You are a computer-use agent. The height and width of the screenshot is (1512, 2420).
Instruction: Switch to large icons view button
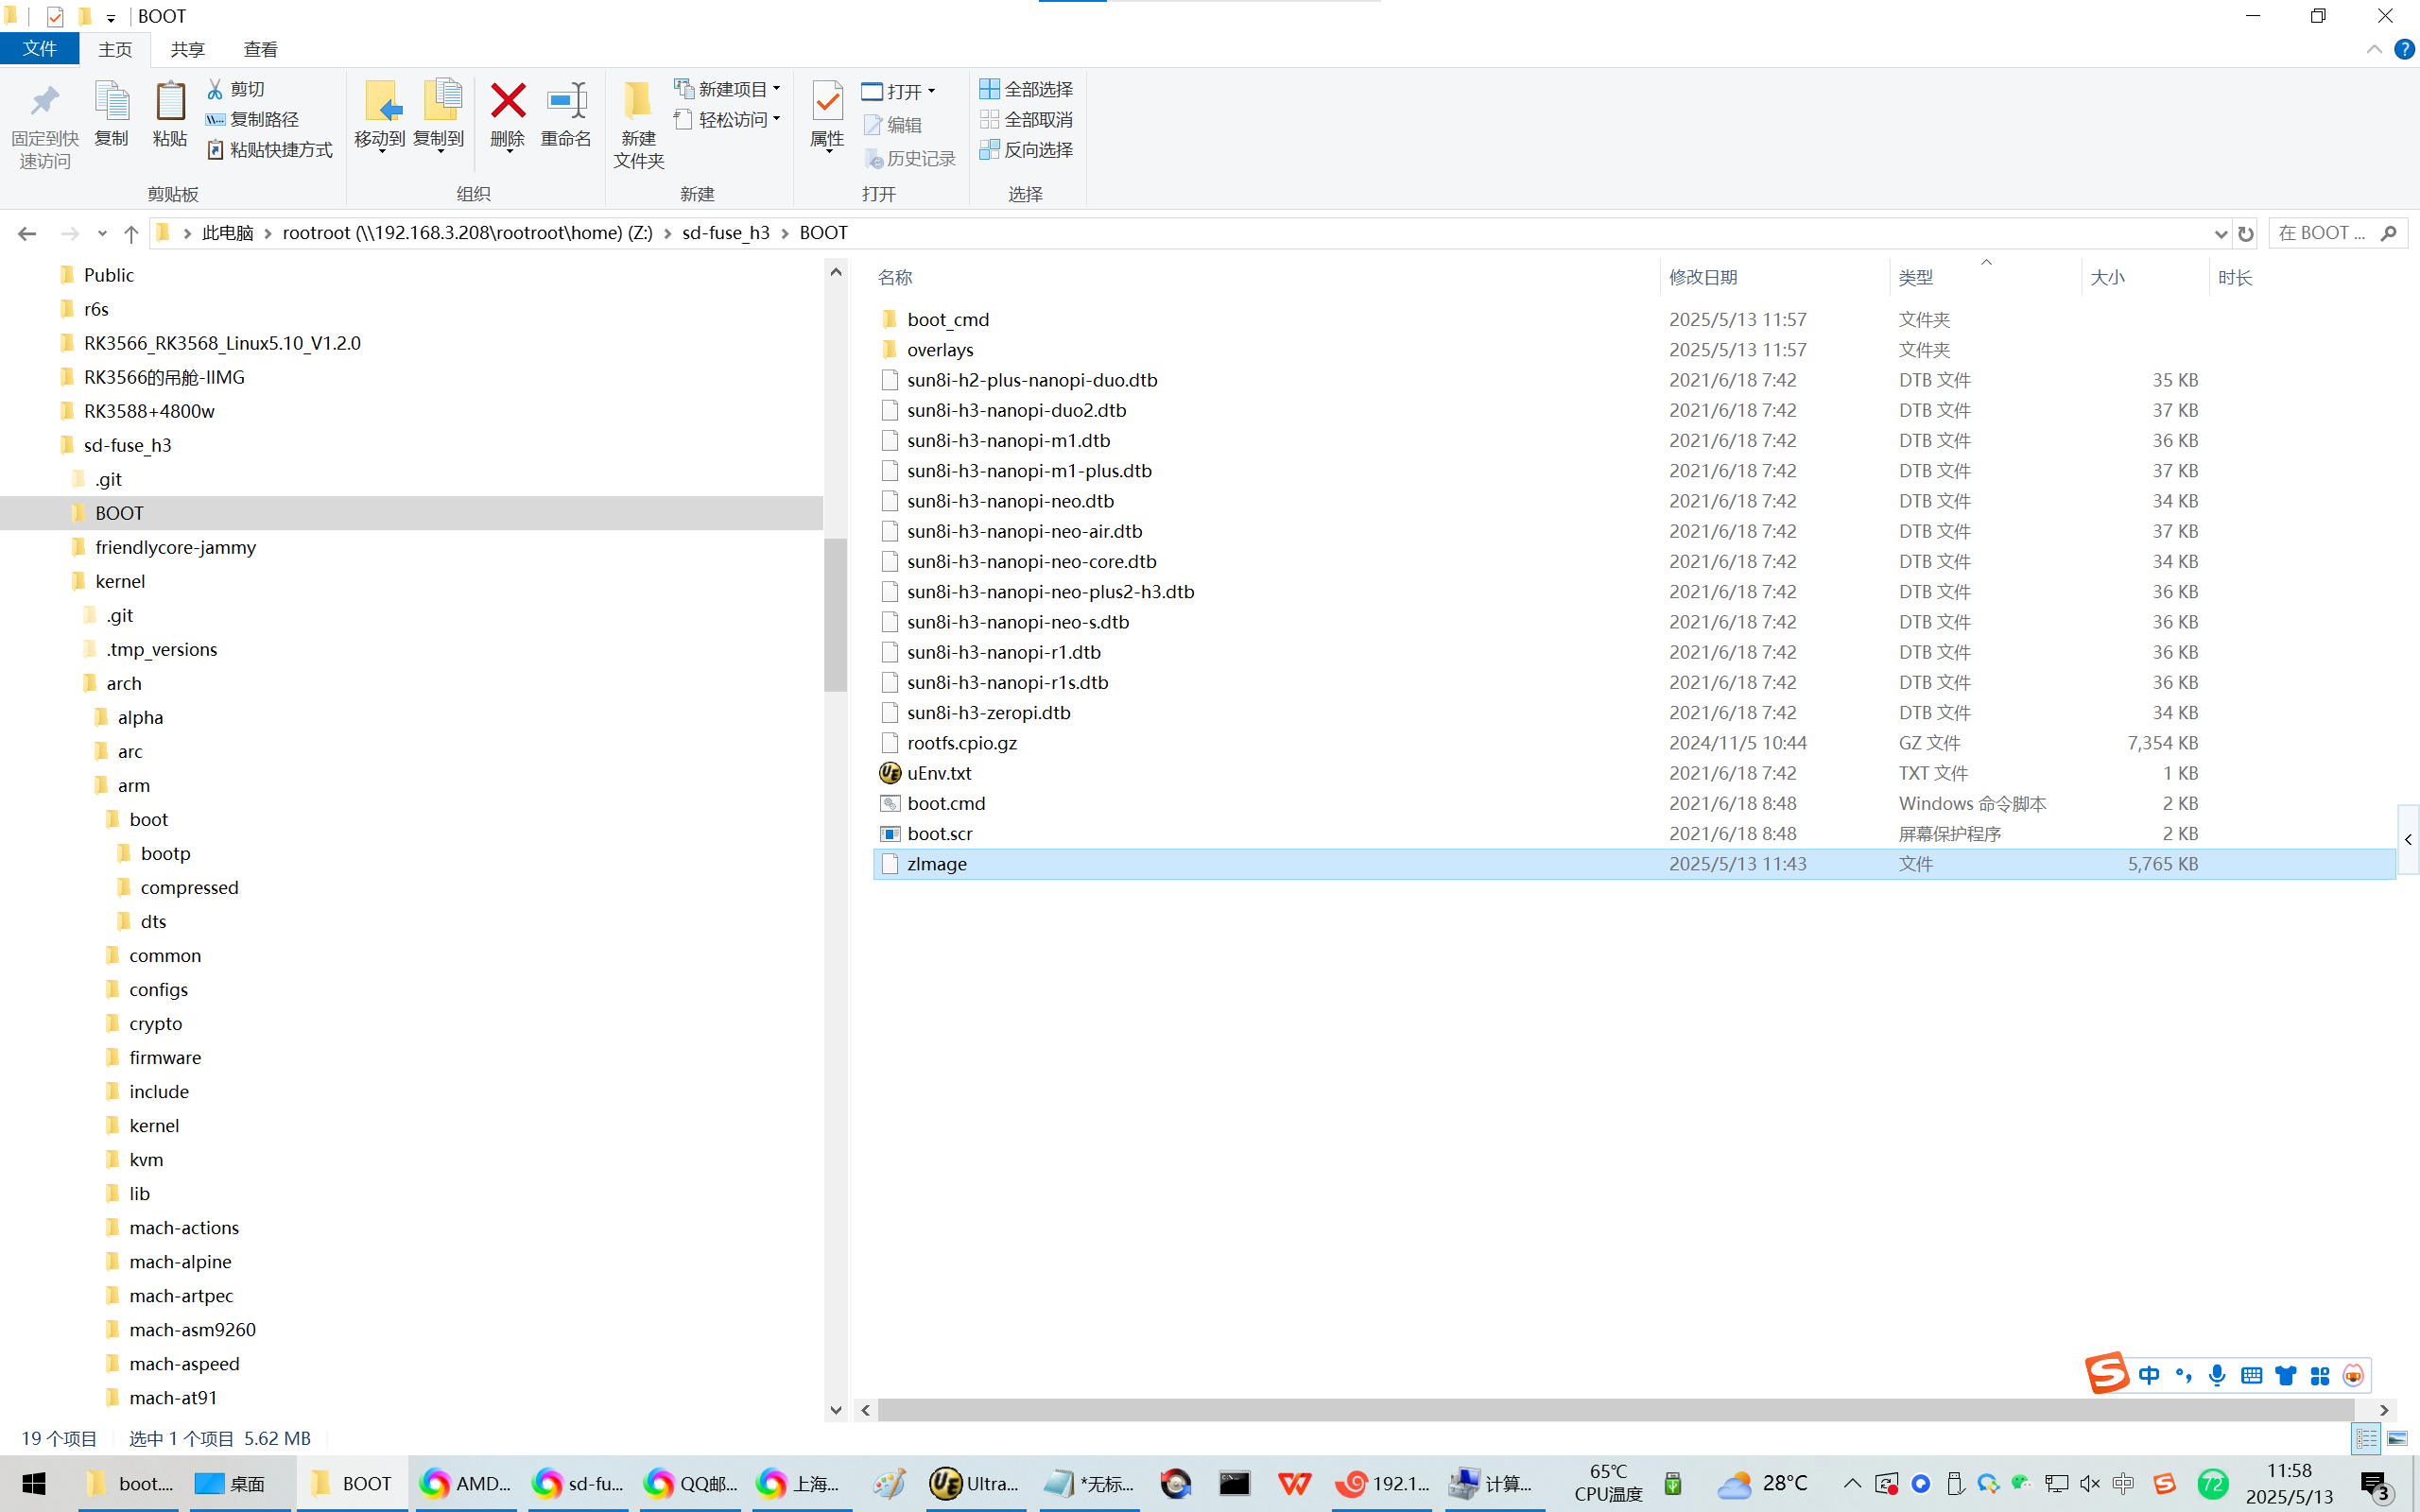(x=2397, y=1438)
